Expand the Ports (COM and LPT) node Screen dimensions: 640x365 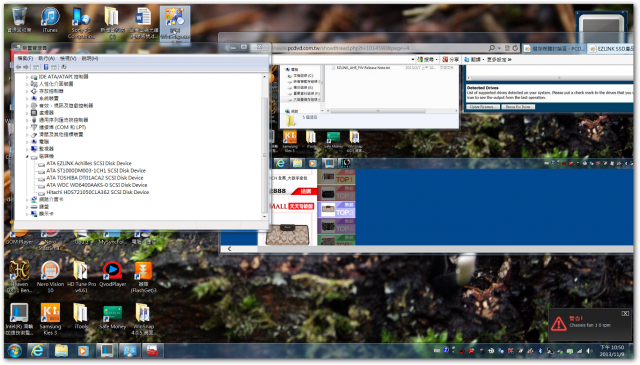(27, 127)
